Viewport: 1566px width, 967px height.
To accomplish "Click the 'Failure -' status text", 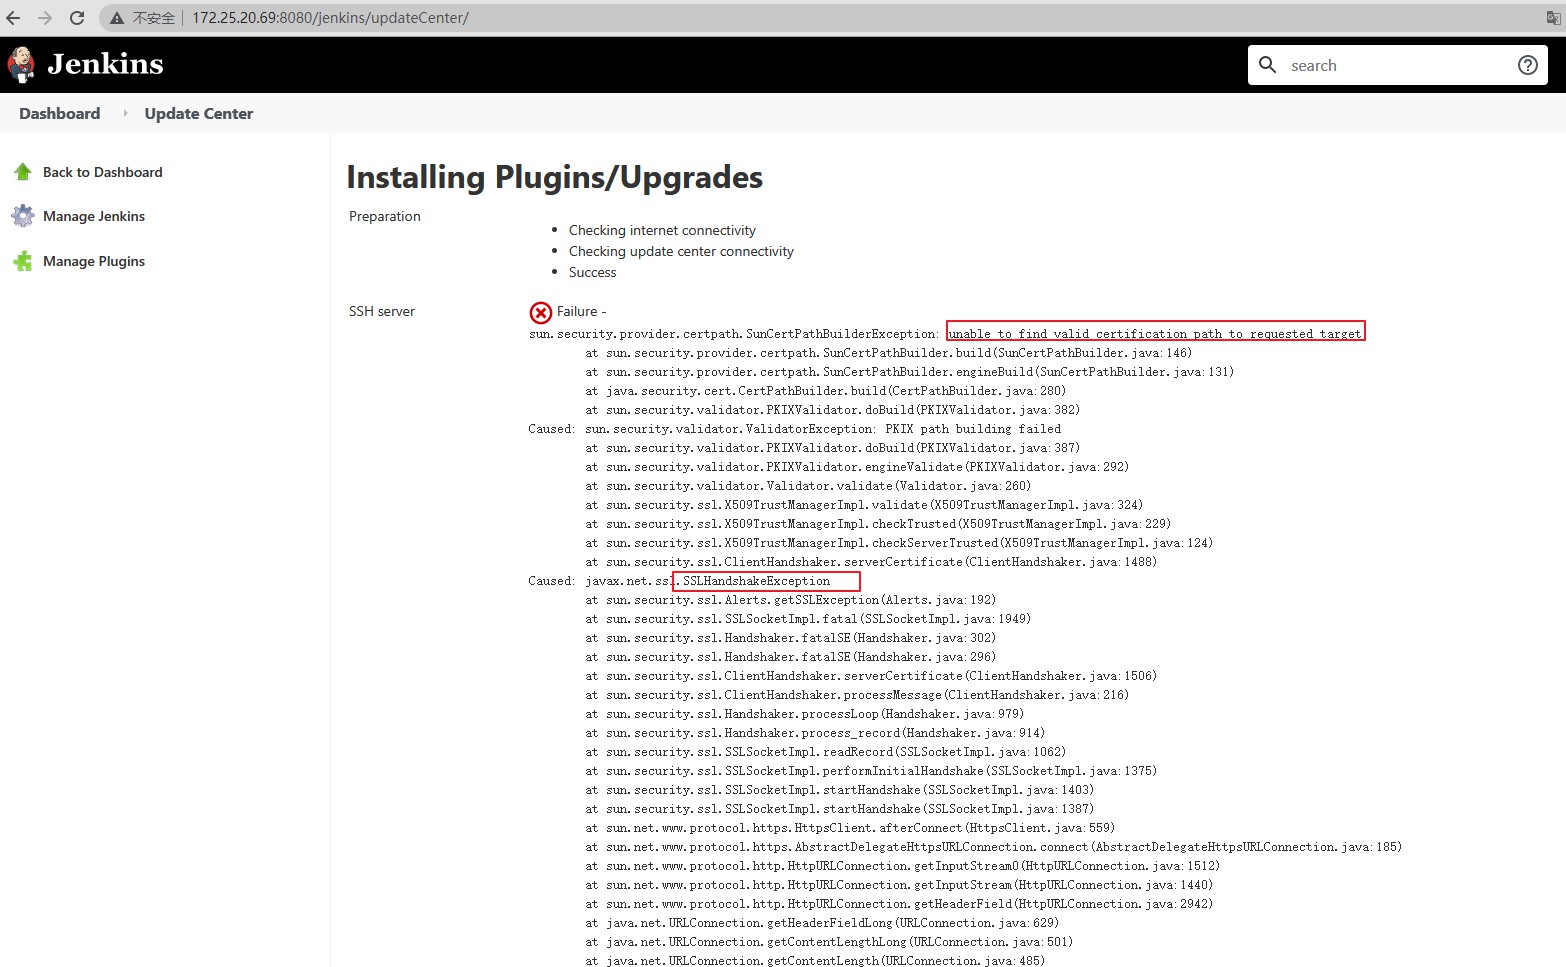I will click(582, 311).
